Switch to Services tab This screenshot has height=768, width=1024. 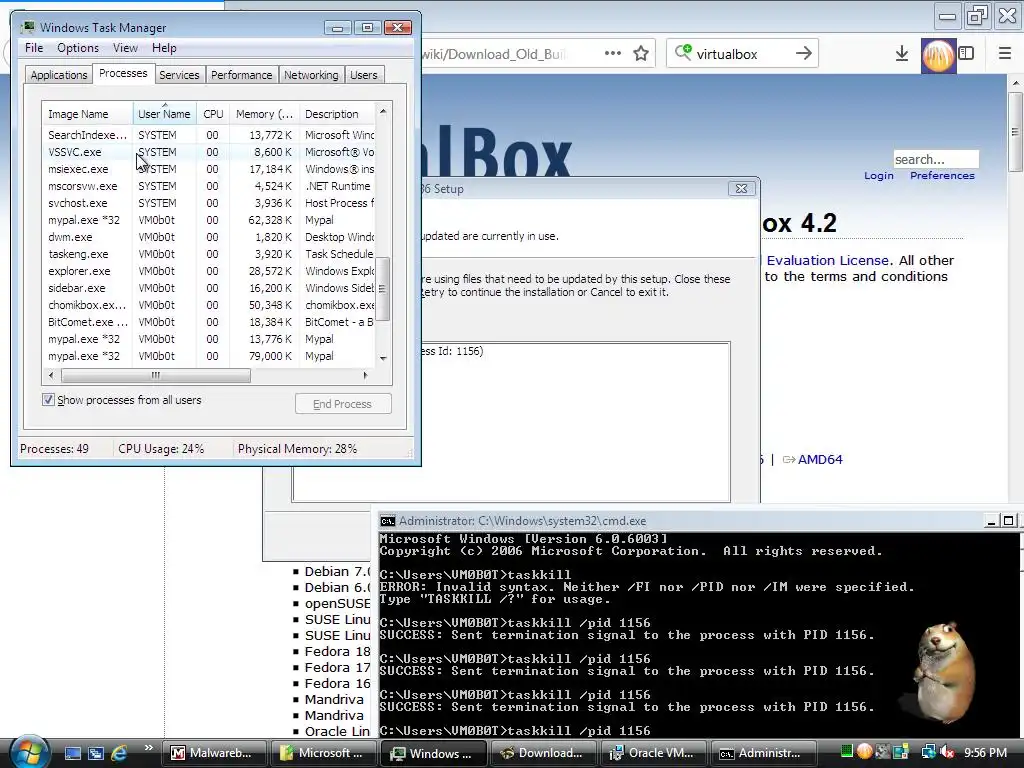point(179,75)
